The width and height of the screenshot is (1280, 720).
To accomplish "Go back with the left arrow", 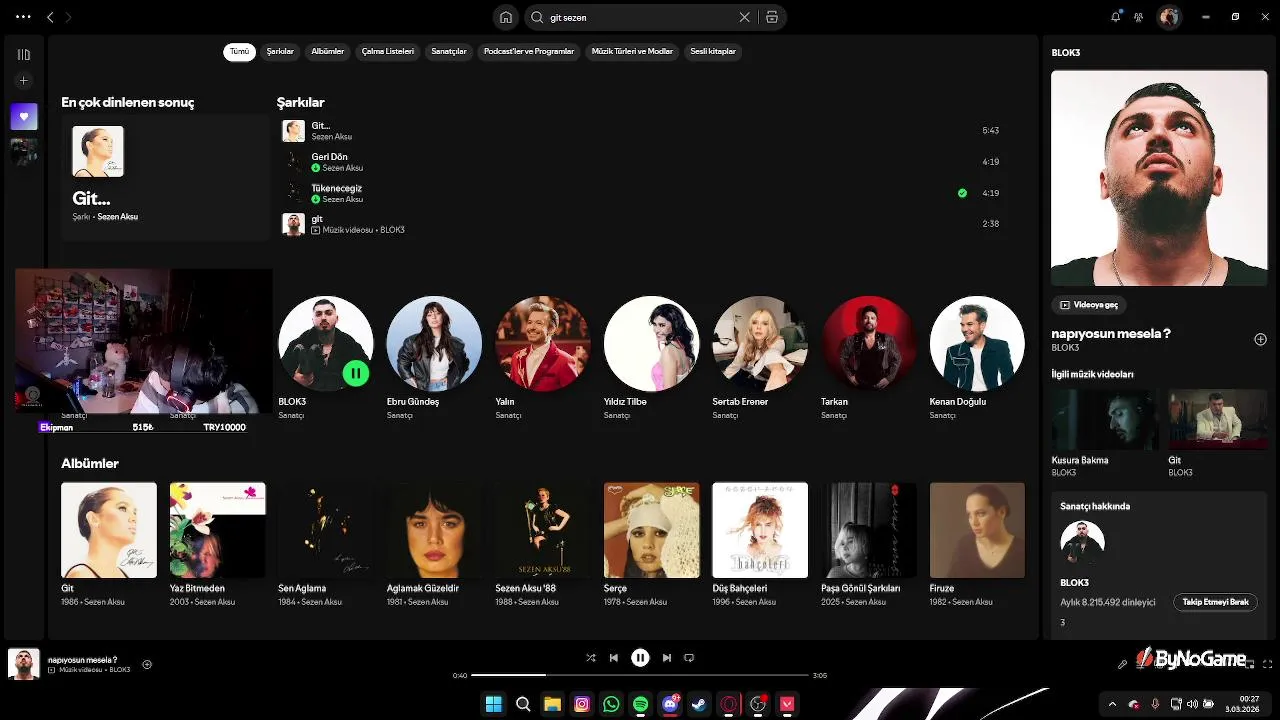I will [50, 17].
